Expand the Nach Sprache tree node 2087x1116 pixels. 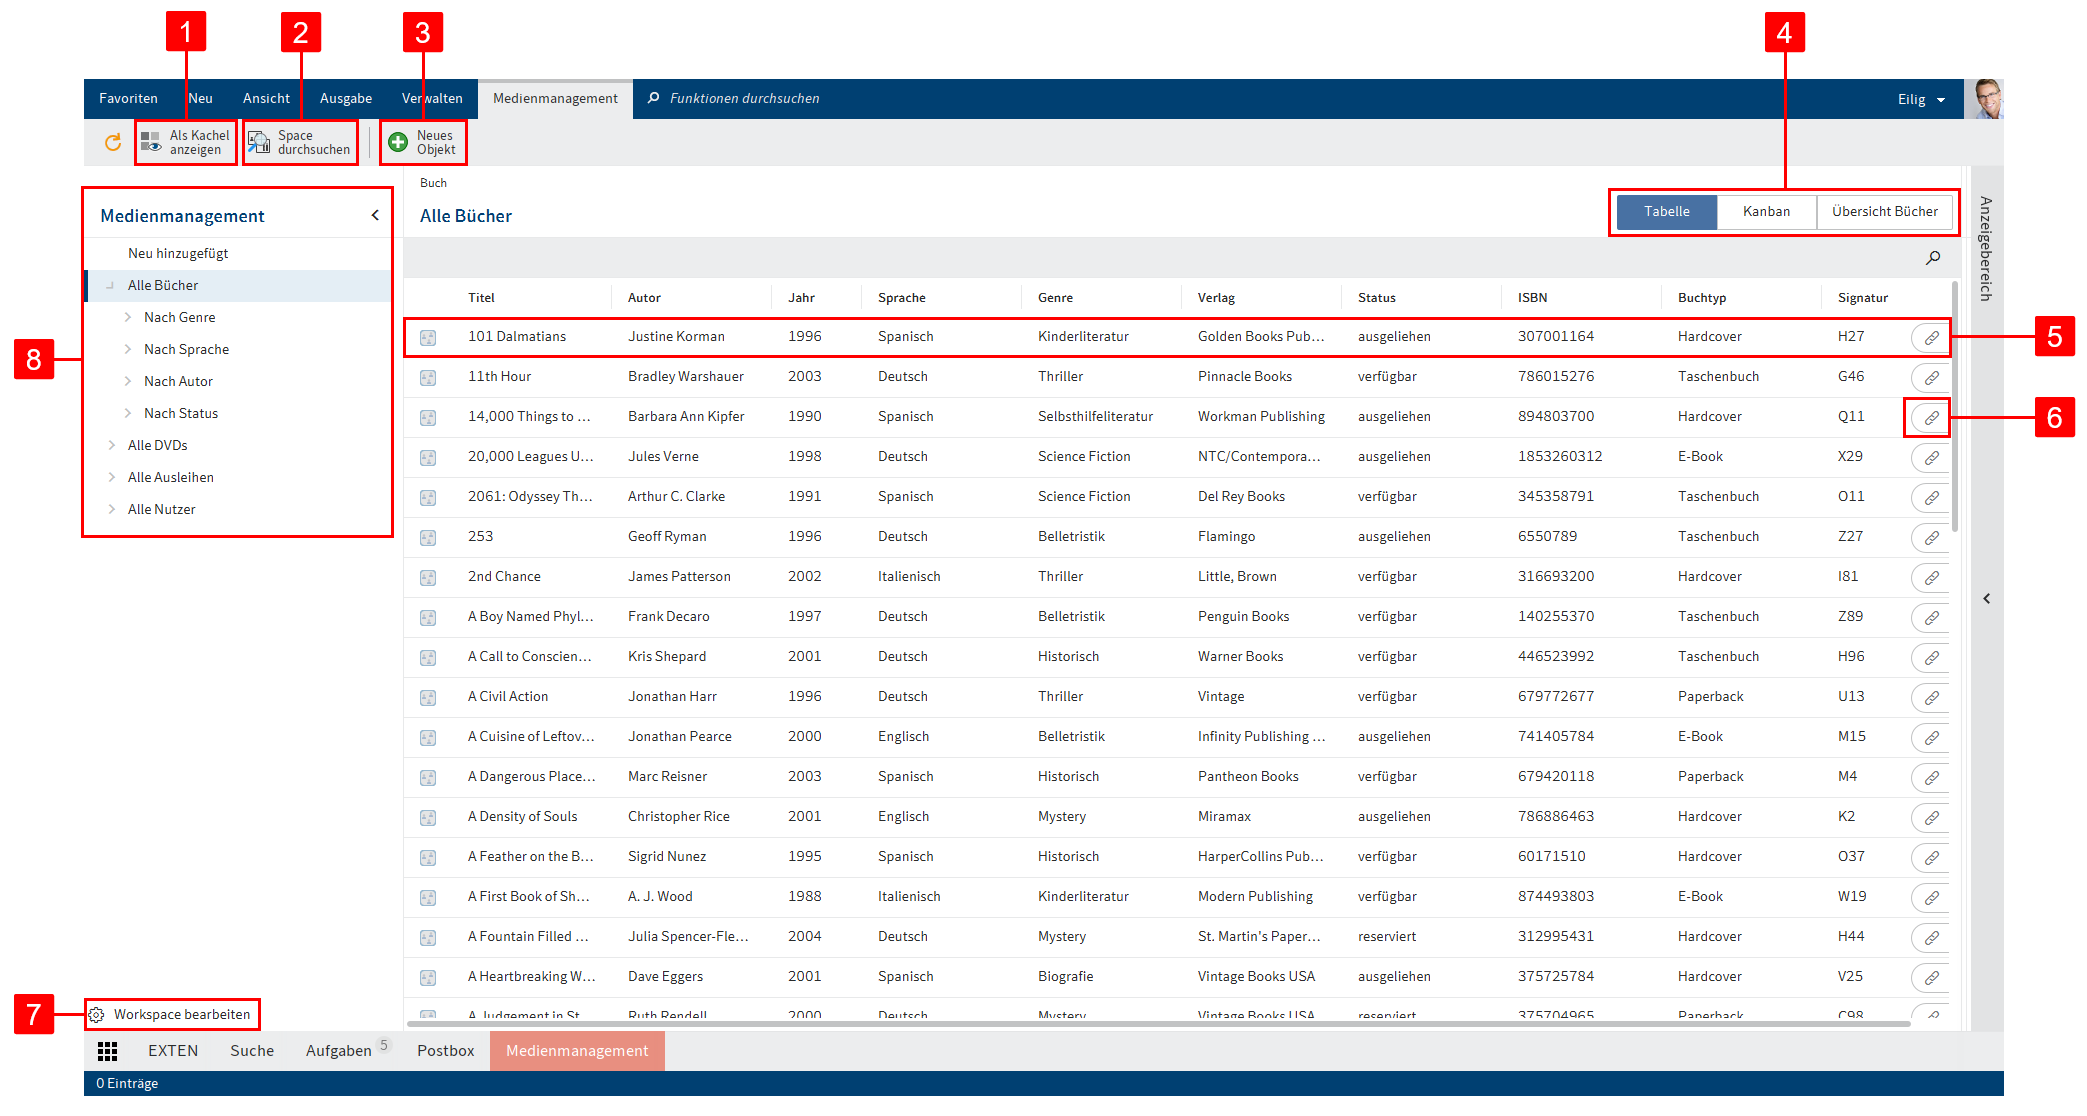coord(128,349)
